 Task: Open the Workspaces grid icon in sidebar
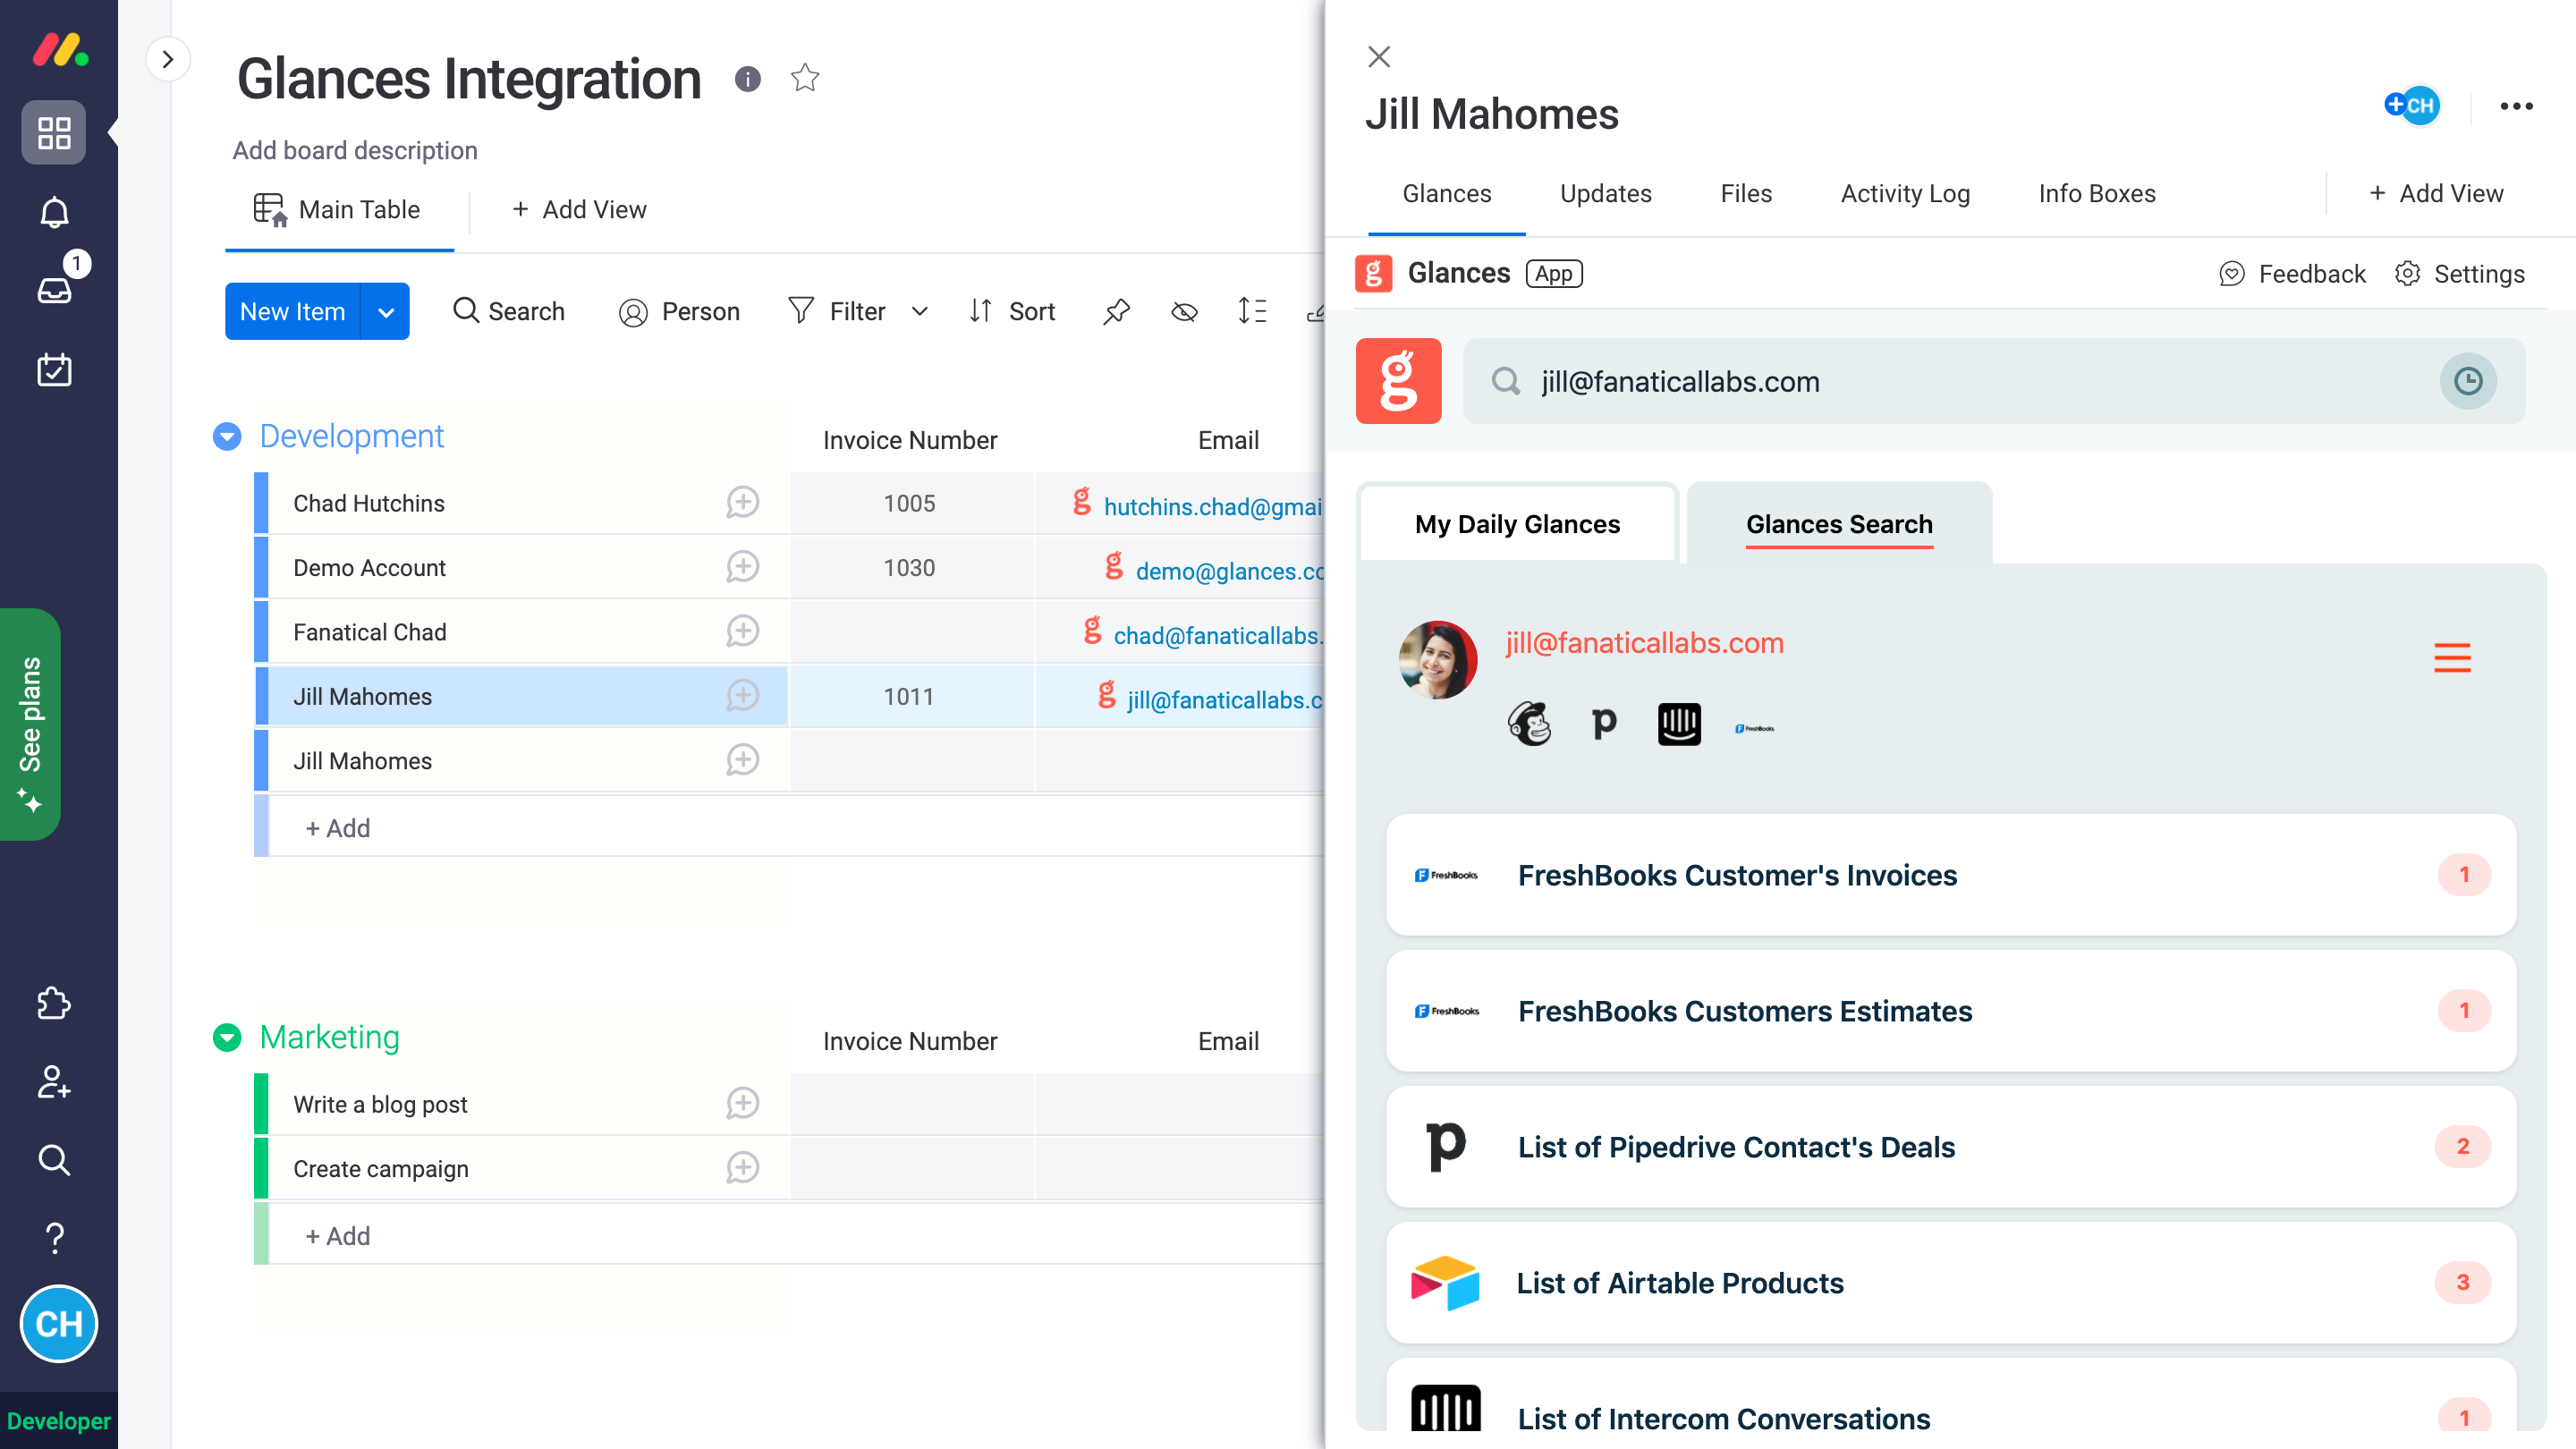(x=54, y=132)
